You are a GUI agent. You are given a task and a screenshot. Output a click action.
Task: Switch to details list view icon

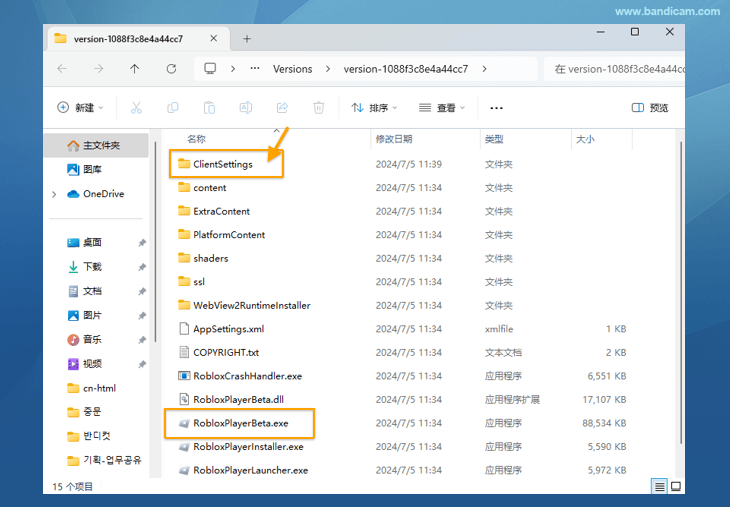(x=659, y=487)
